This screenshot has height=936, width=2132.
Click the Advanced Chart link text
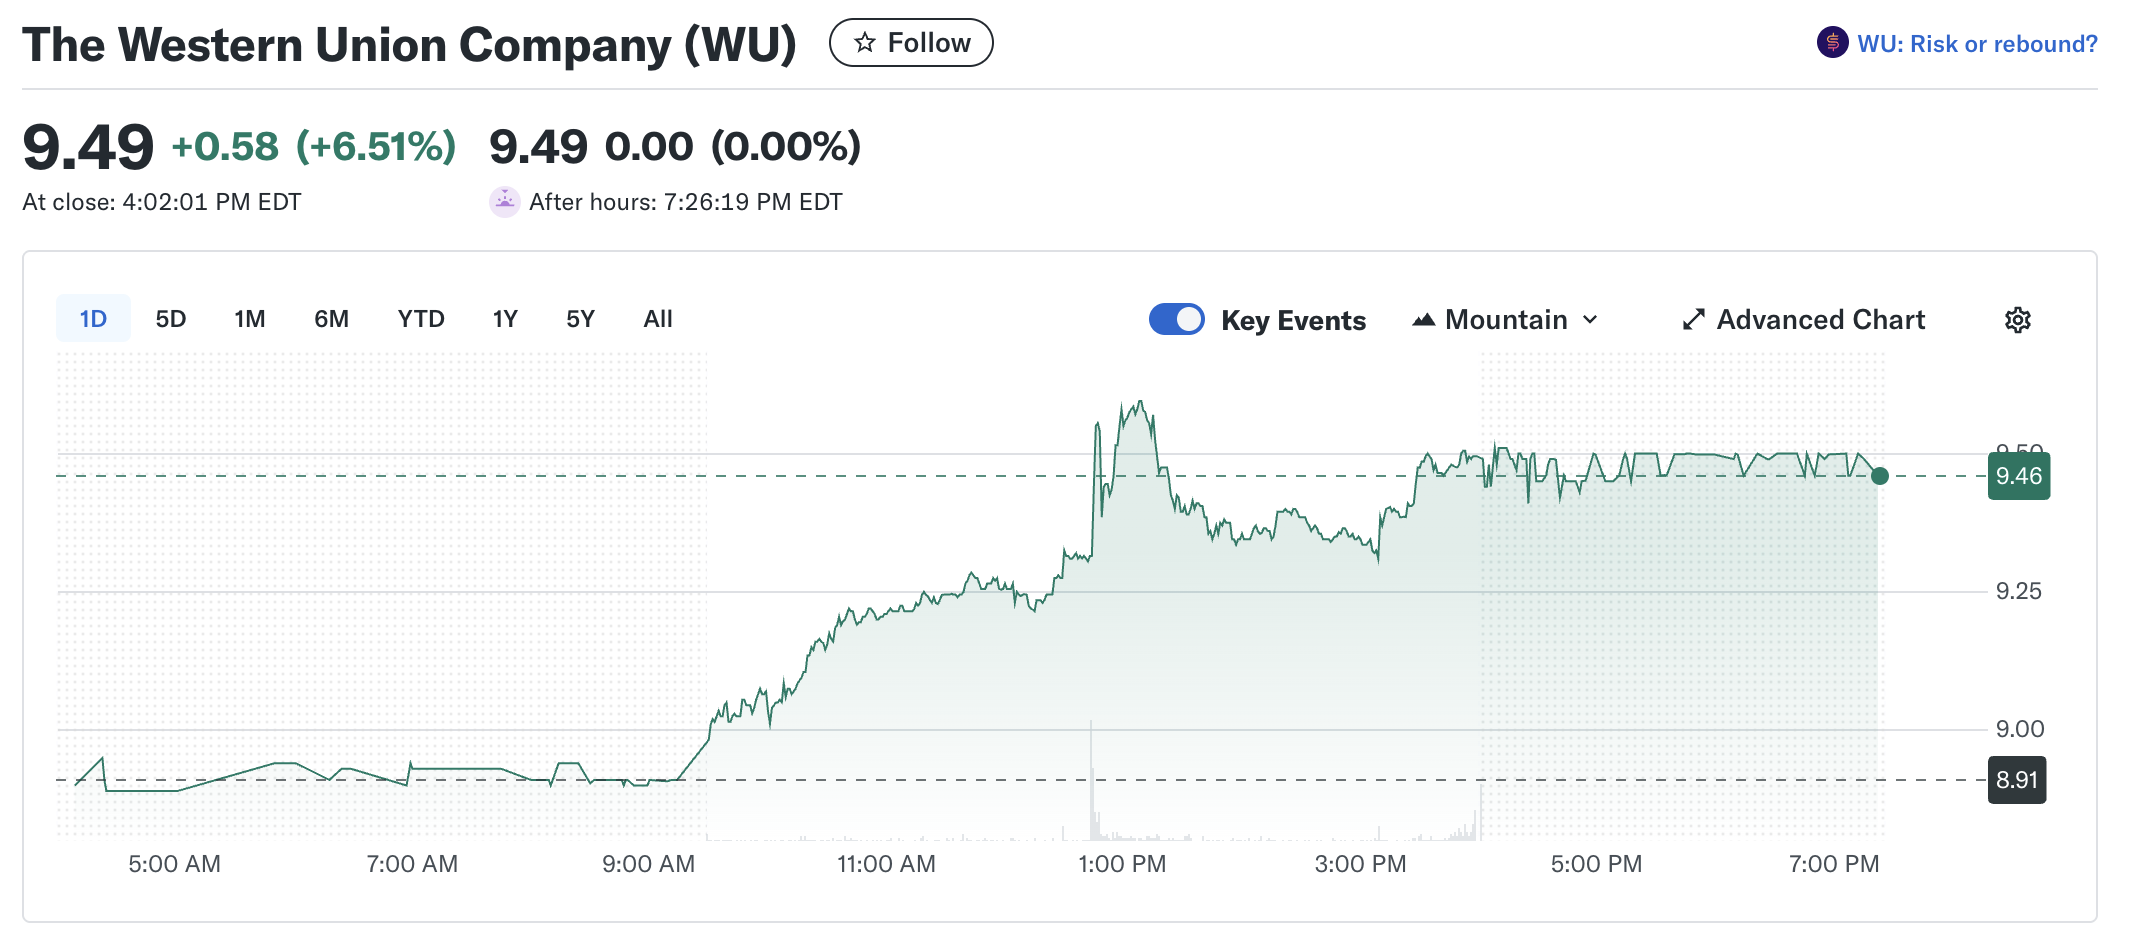coord(1820,320)
